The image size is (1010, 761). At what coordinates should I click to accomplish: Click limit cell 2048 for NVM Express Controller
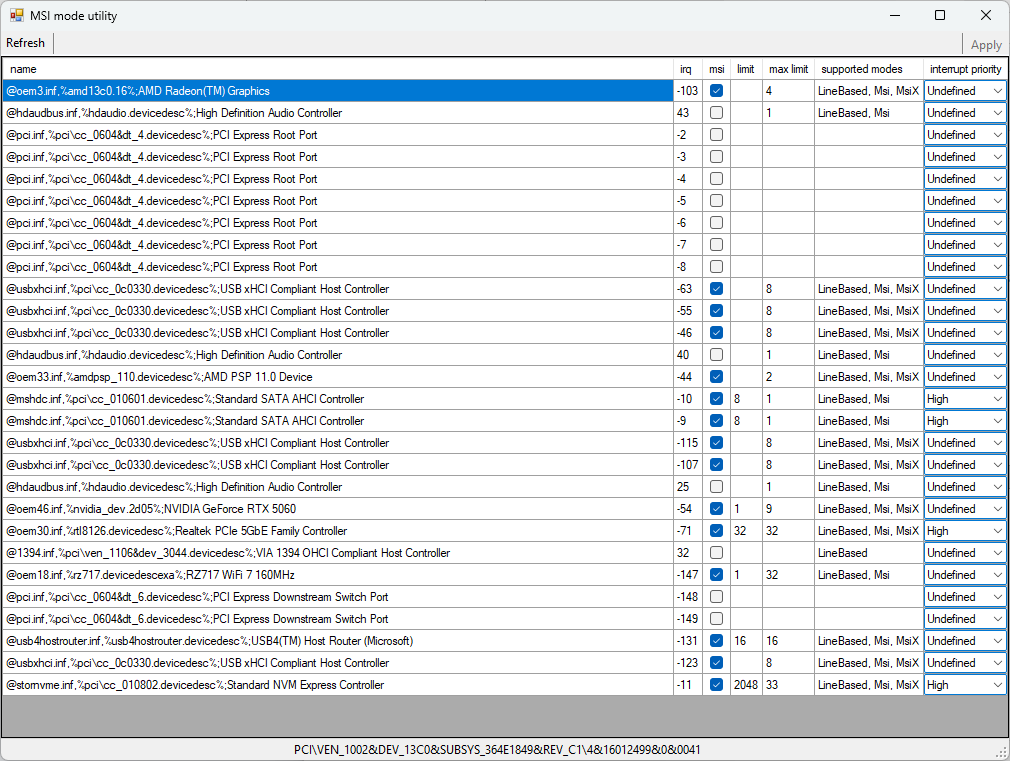[746, 685]
